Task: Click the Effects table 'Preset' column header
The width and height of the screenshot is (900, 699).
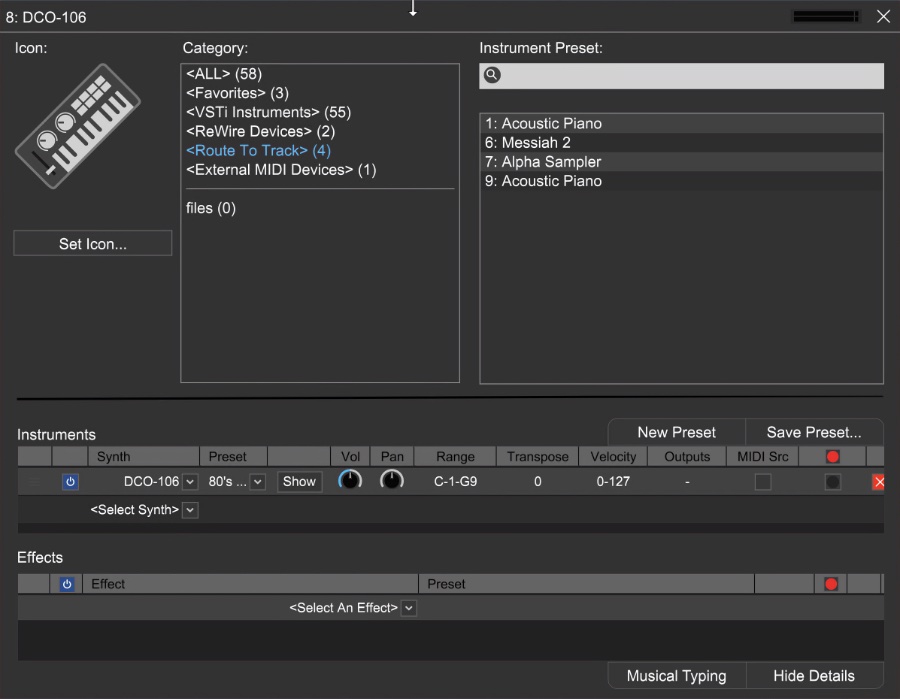Action: [587, 584]
